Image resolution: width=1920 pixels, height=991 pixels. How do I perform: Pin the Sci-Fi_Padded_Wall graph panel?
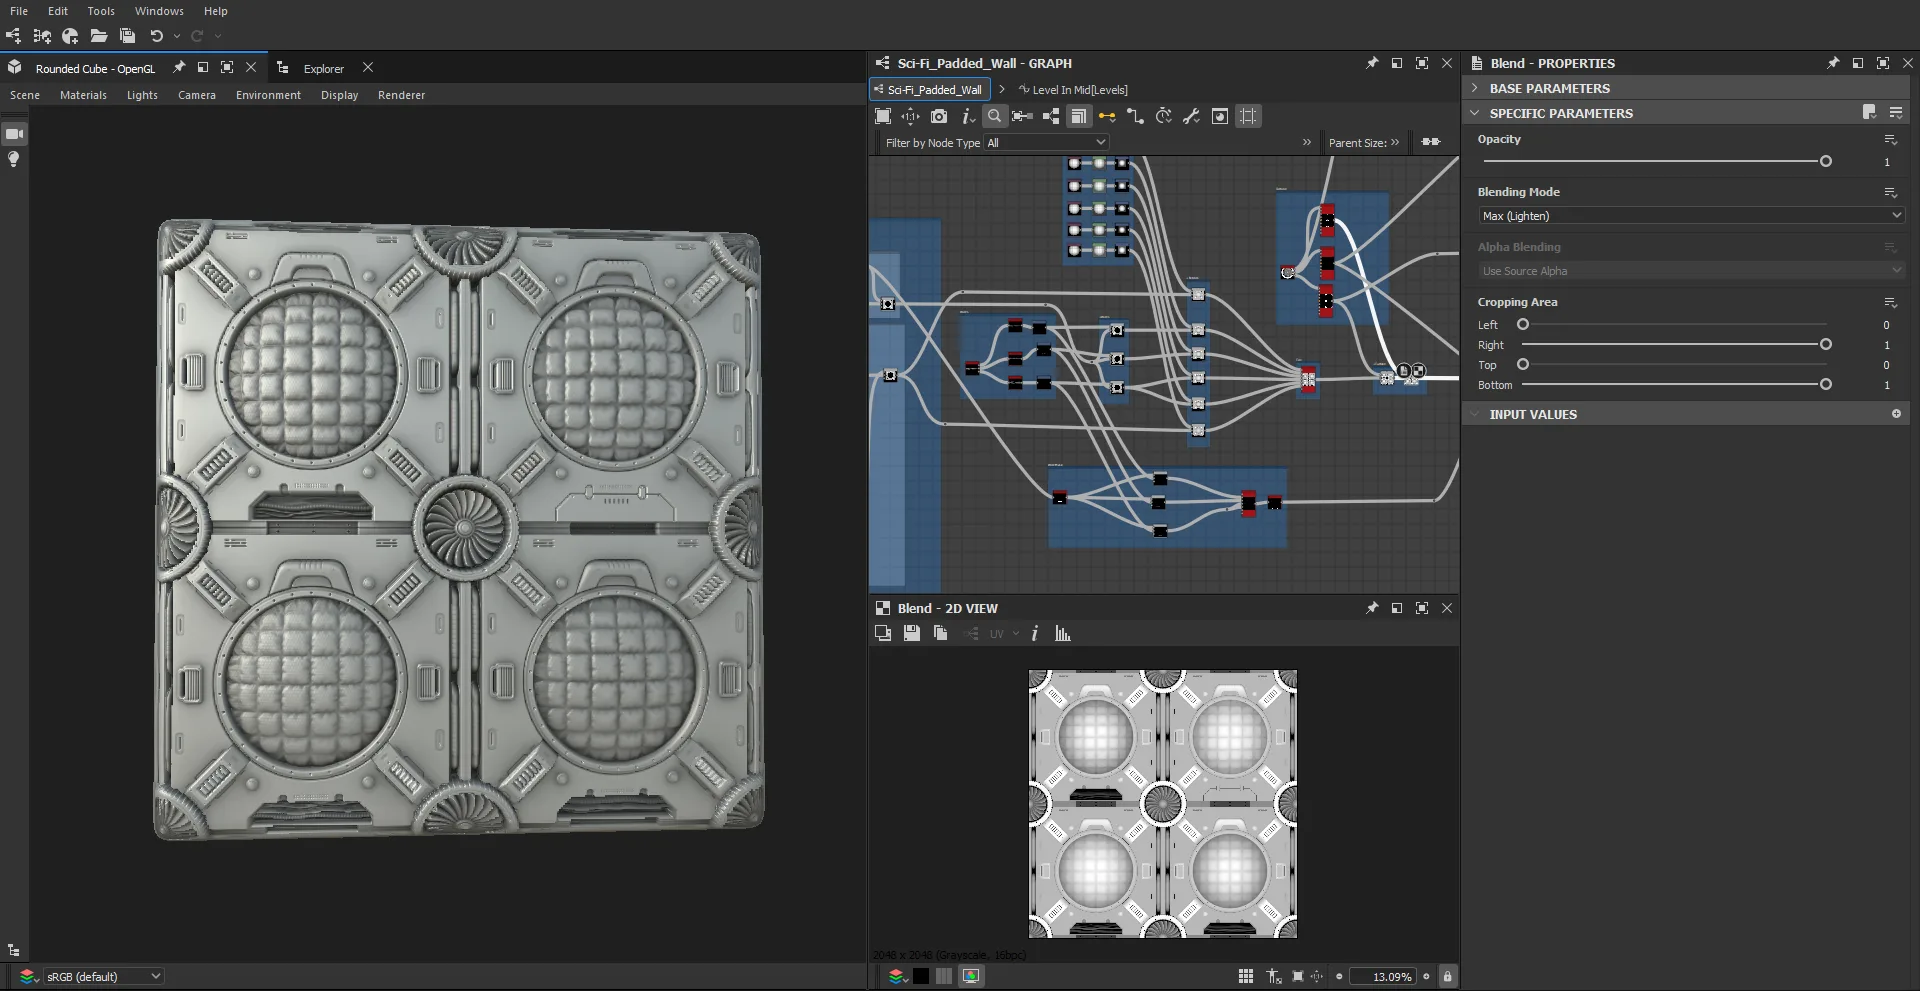click(1371, 62)
